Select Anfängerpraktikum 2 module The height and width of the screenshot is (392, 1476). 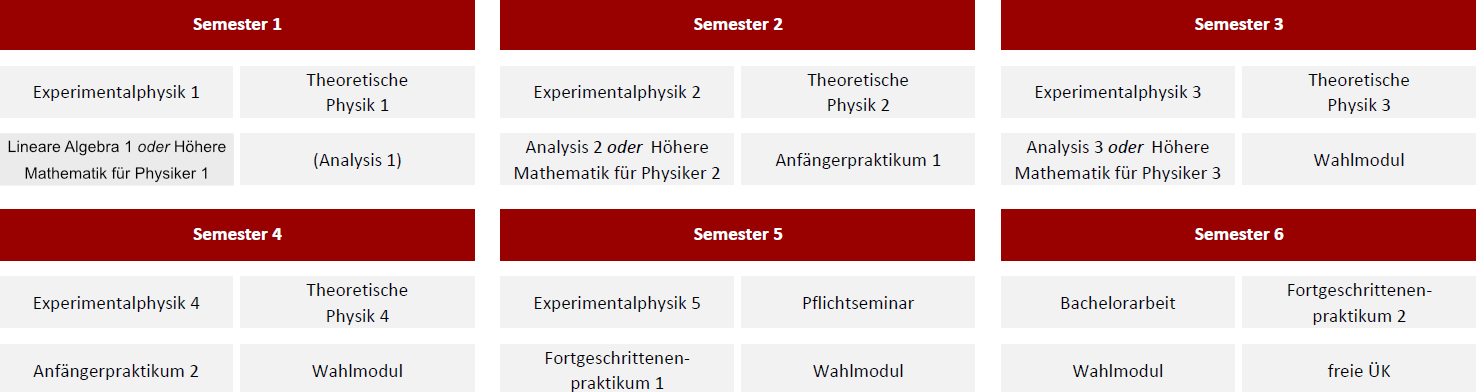click(116, 368)
